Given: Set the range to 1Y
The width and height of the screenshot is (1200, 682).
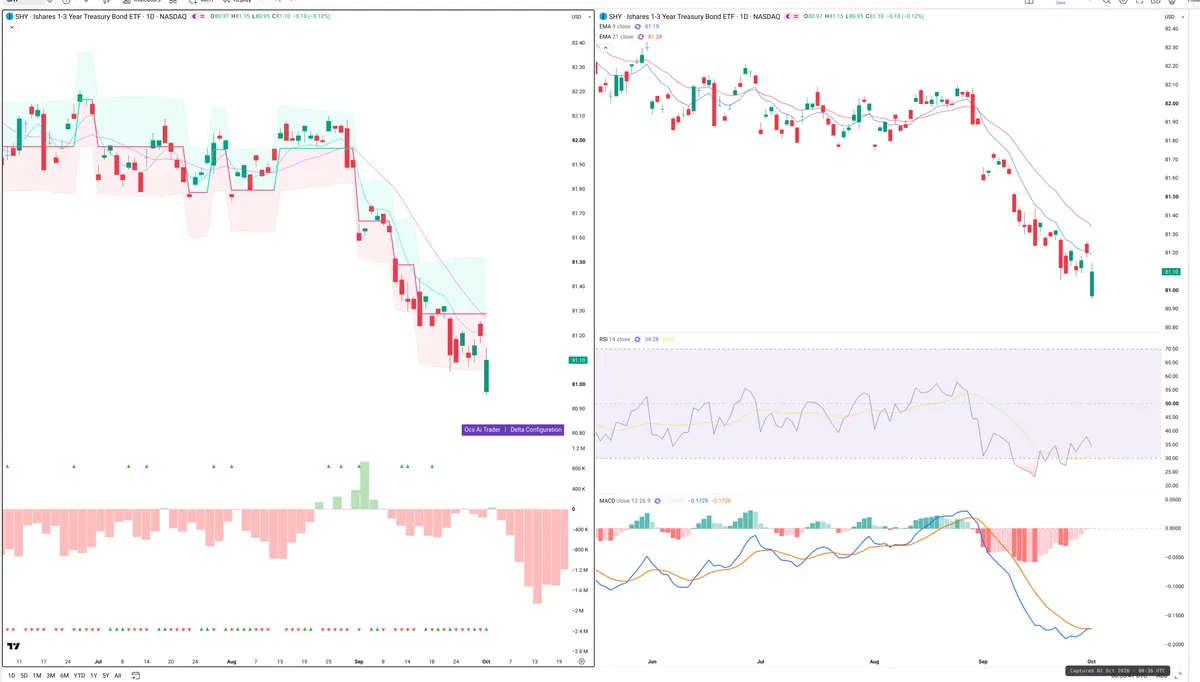Looking at the screenshot, I should pos(93,675).
